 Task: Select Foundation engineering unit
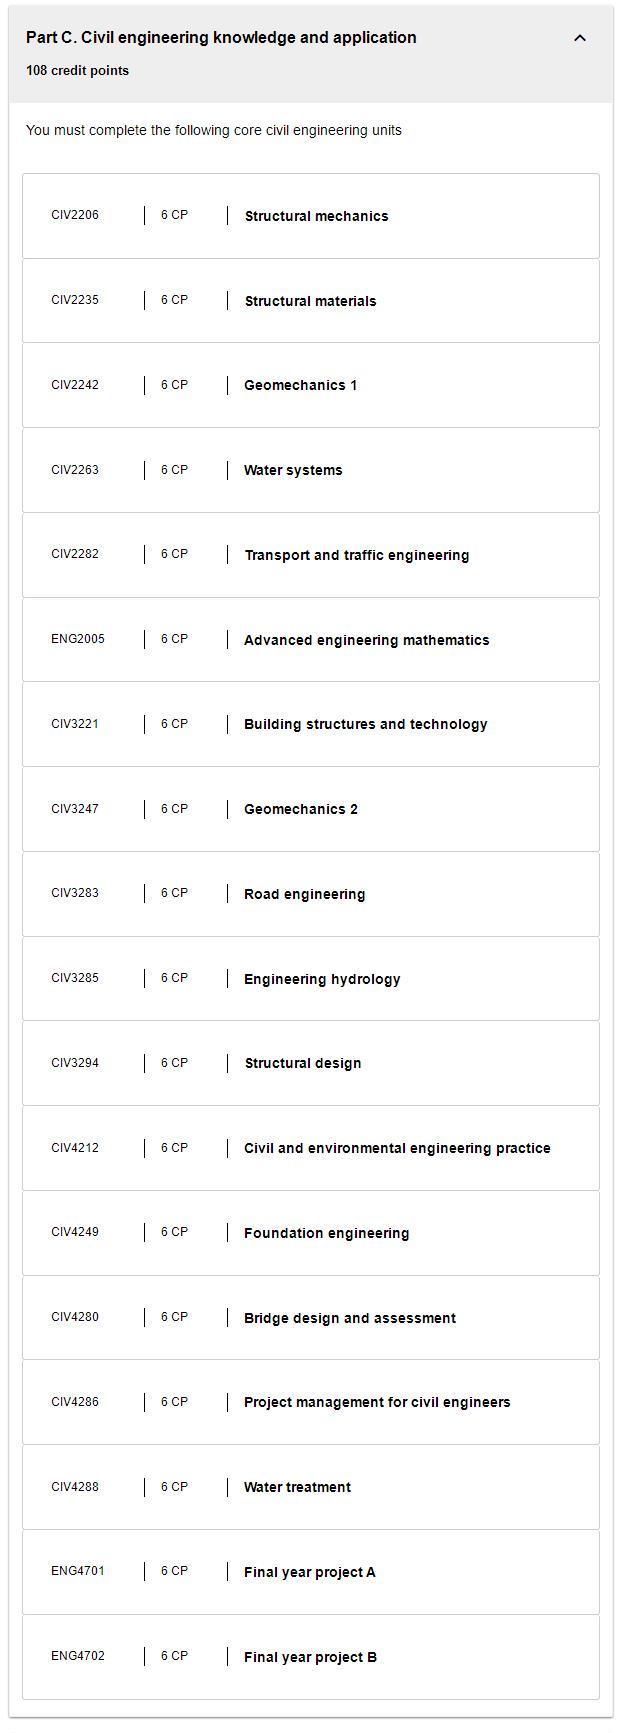pyautogui.click(x=311, y=1233)
